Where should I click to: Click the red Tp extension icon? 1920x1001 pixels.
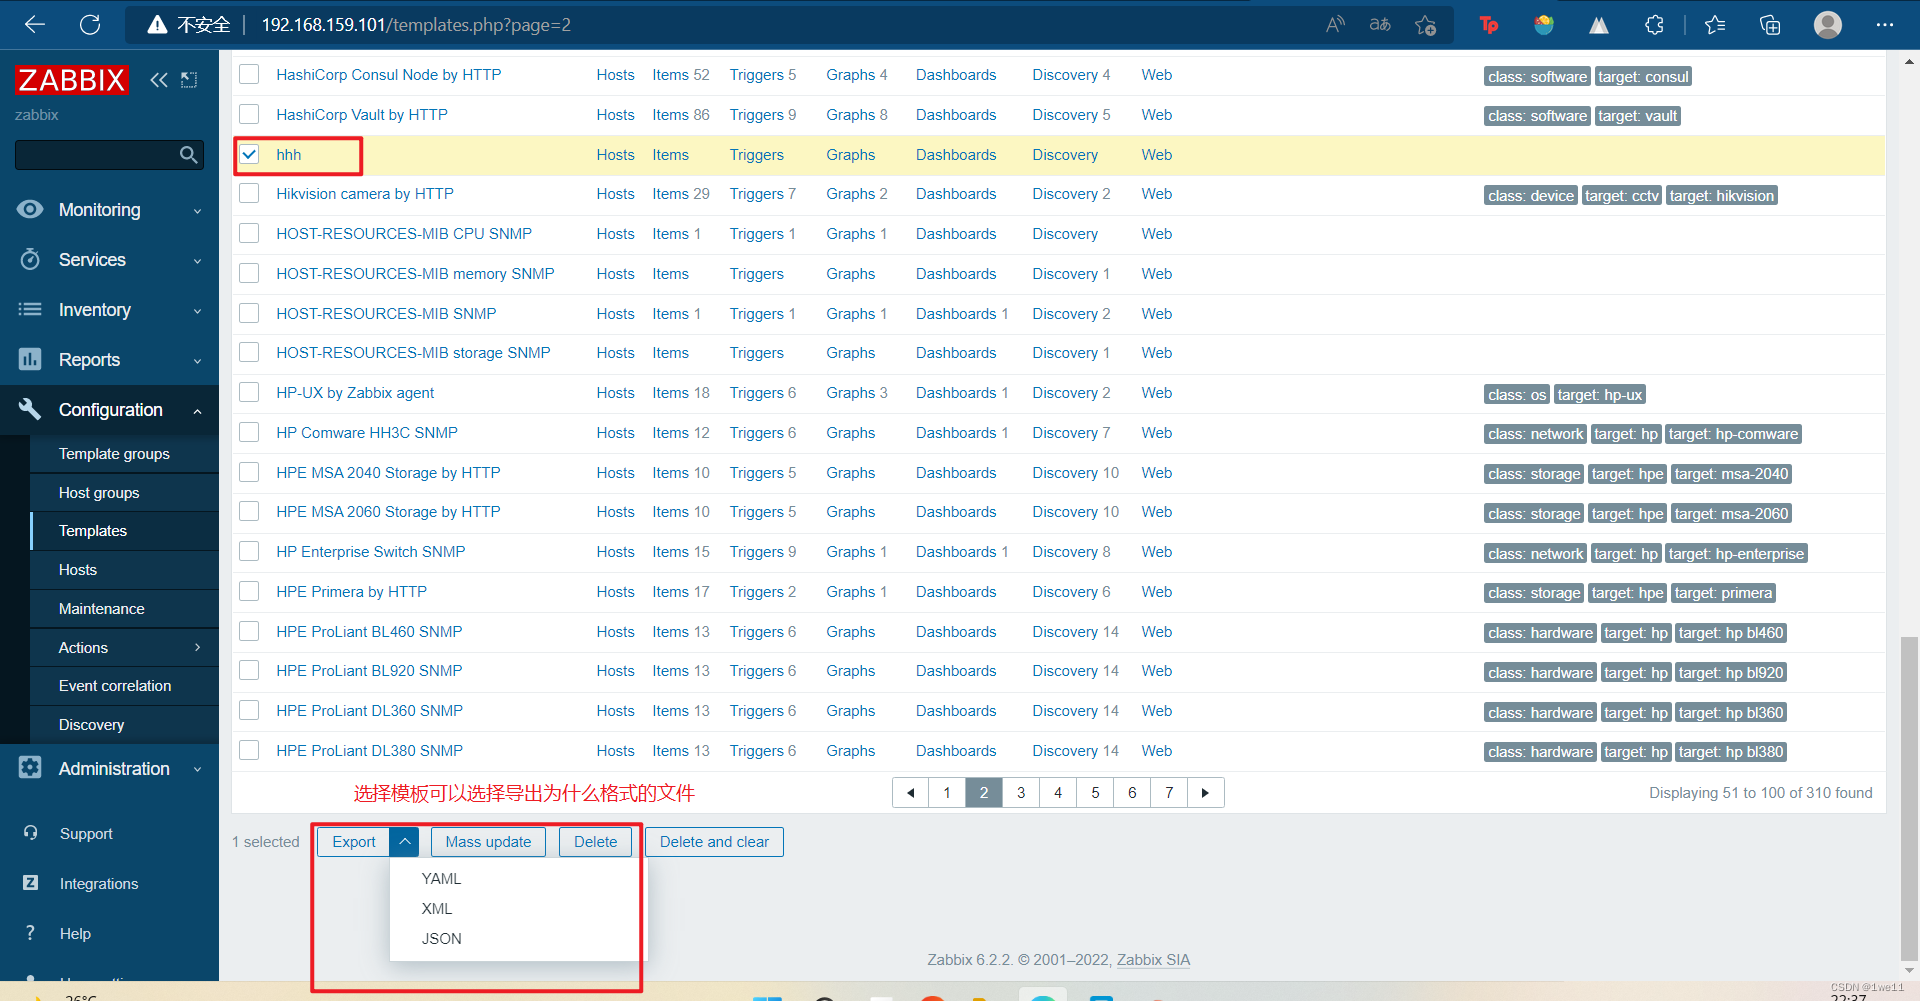pos(1489,25)
